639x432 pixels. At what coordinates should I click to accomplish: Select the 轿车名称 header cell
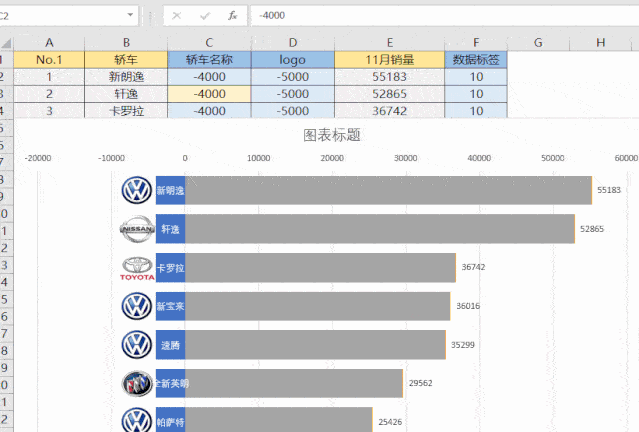[x=209, y=60]
